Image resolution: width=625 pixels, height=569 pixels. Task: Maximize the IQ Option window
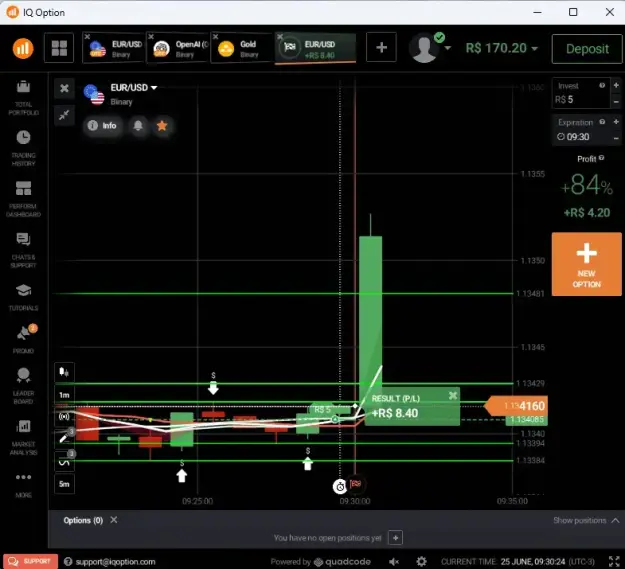point(573,12)
